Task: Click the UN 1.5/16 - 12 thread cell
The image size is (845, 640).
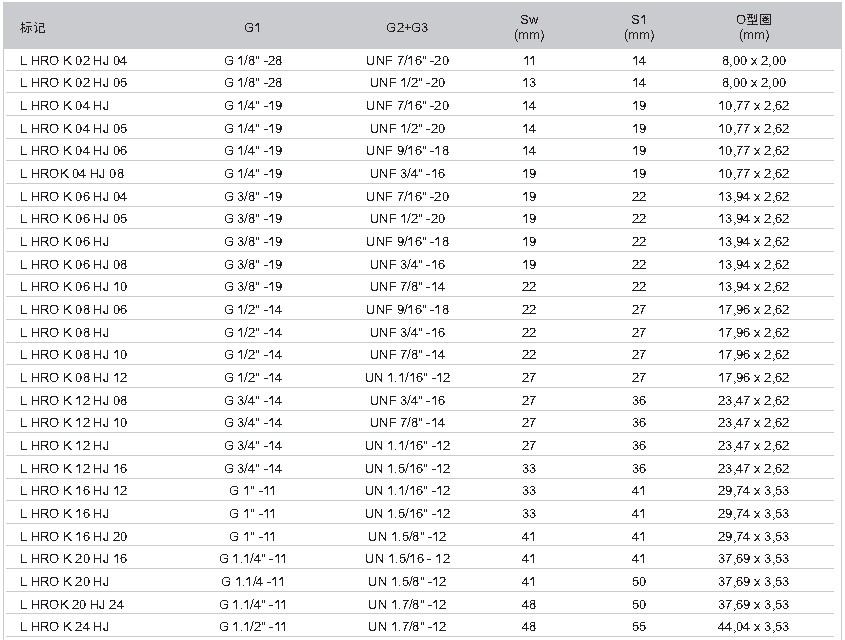Action: point(407,559)
